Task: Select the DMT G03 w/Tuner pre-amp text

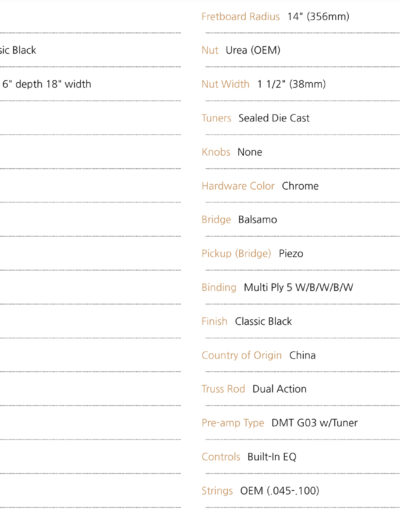Action: click(x=314, y=423)
